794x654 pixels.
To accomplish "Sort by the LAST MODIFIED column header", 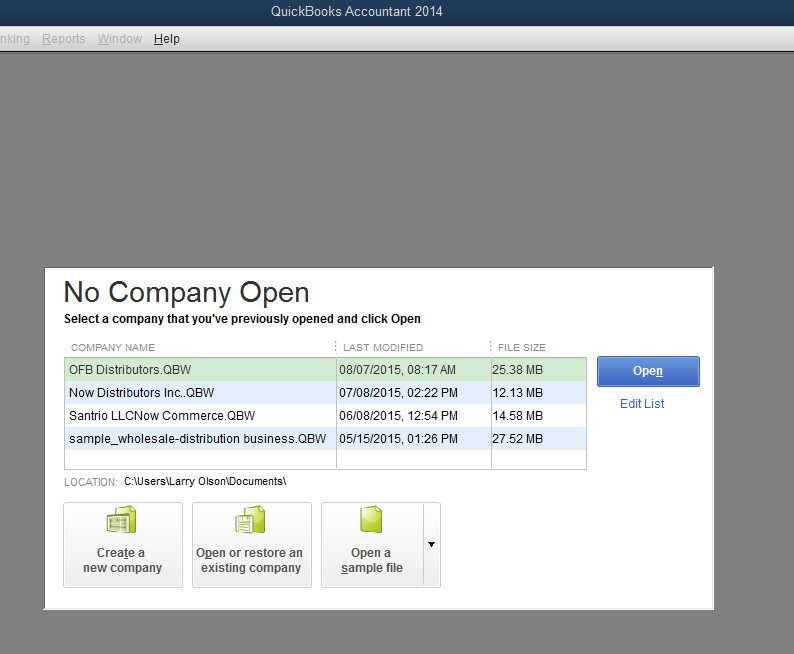I will 383,348.
